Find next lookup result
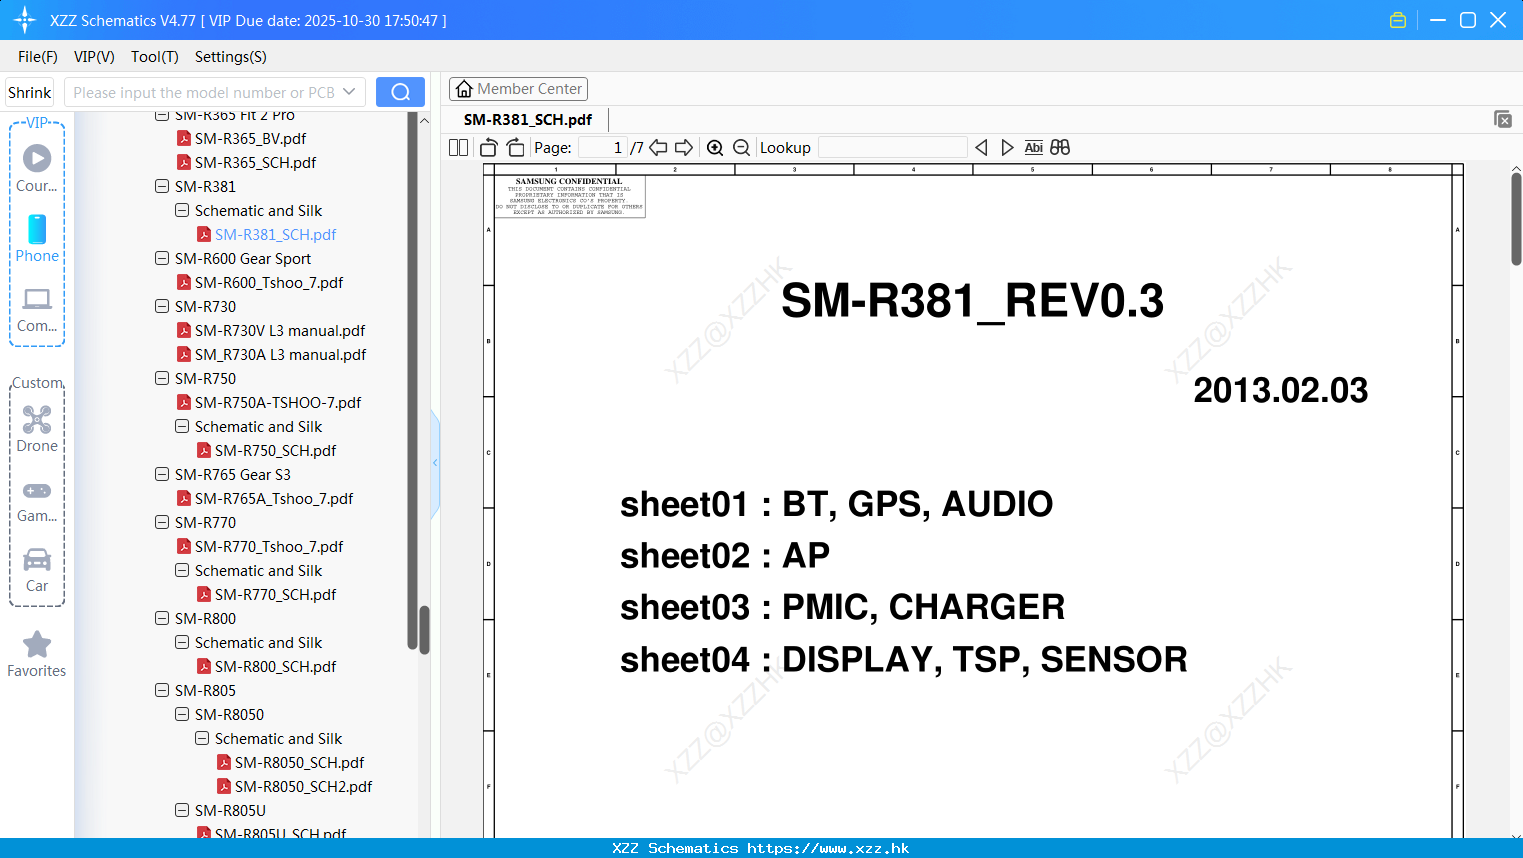 point(1007,147)
